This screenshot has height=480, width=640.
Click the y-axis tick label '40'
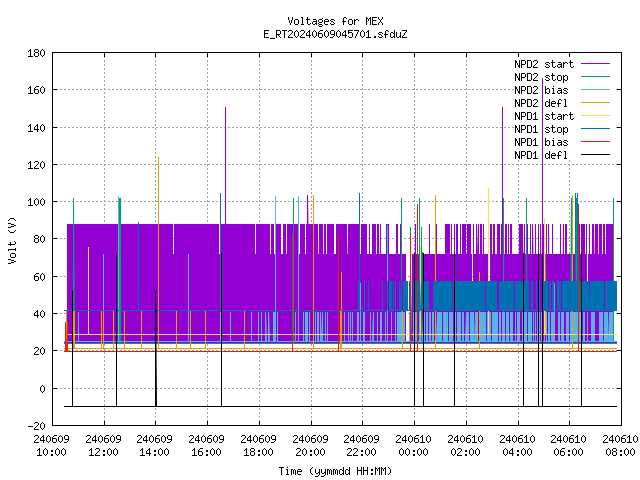(x=39, y=314)
